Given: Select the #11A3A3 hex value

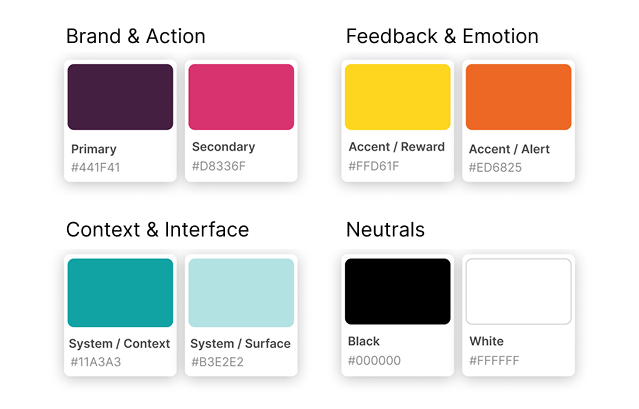Looking at the screenshot, I should [x=95, y=361].
